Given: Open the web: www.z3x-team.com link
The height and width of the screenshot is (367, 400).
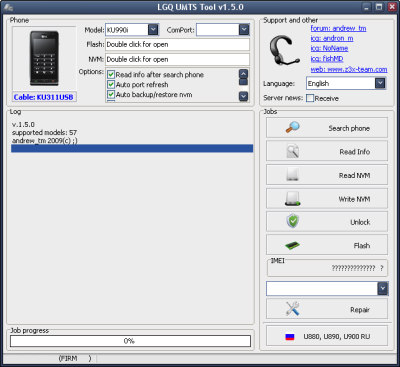Looking at the screenshot, I should coord(349,69).
